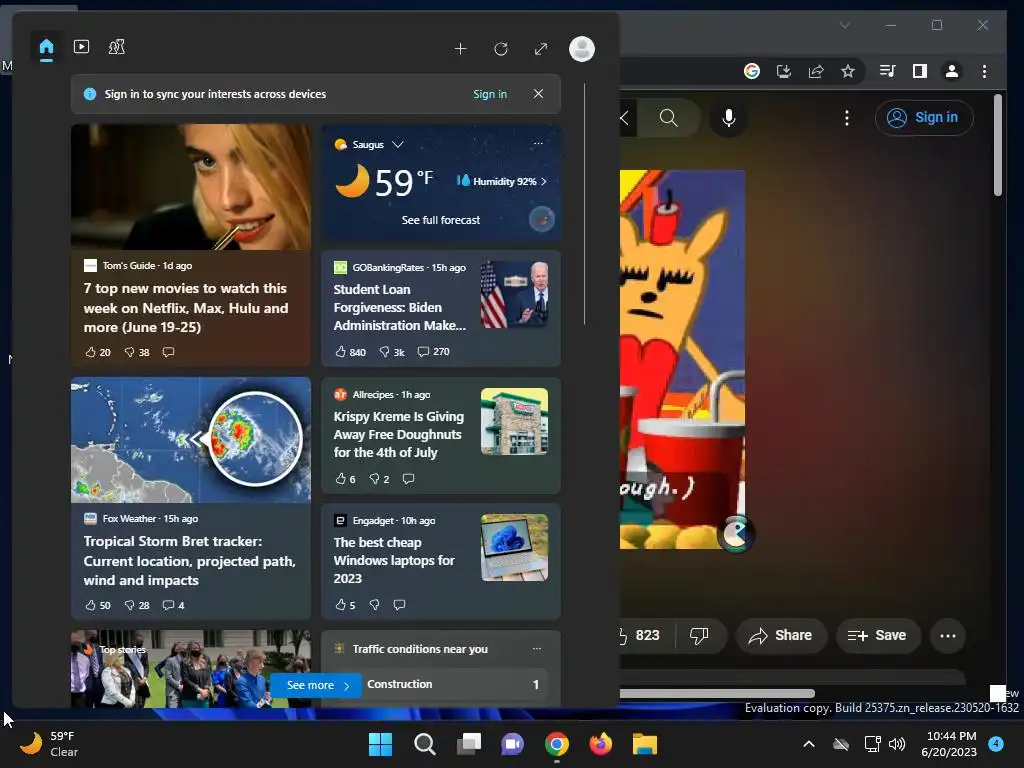
Task: Open Chrome three-dot menu
Action: click(984, 71)
